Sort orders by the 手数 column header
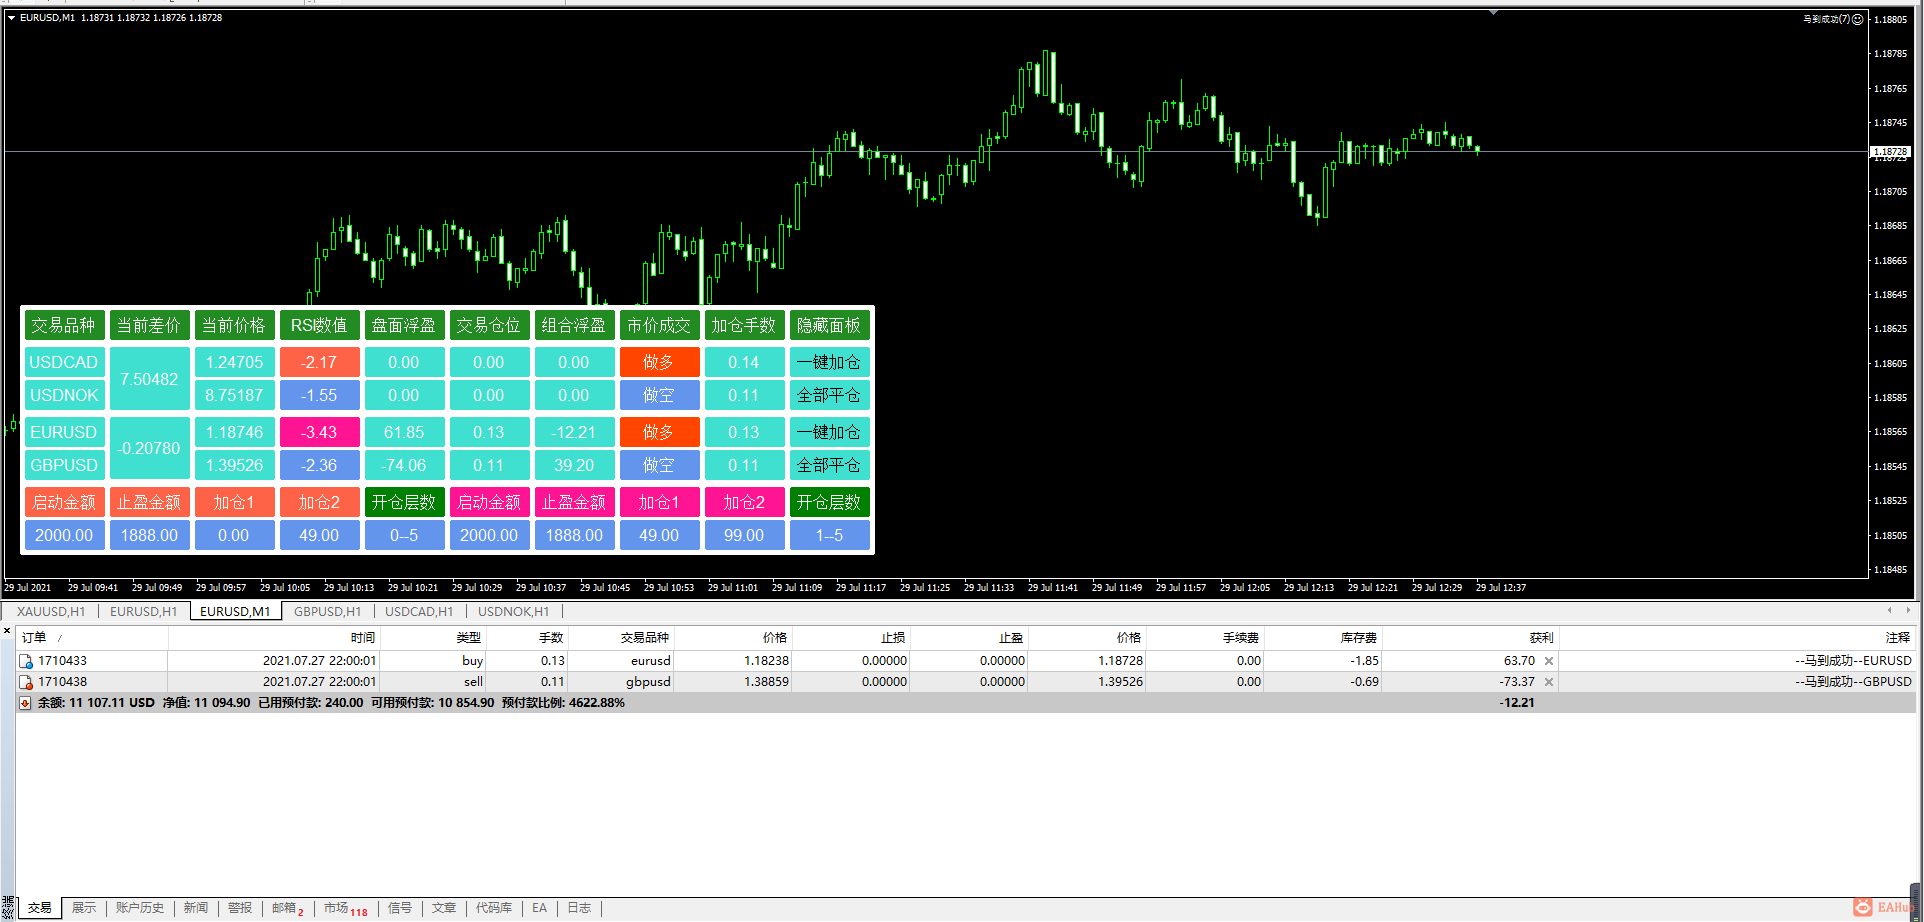Screen dimensions: 1924x922 [x=528, y=638]
